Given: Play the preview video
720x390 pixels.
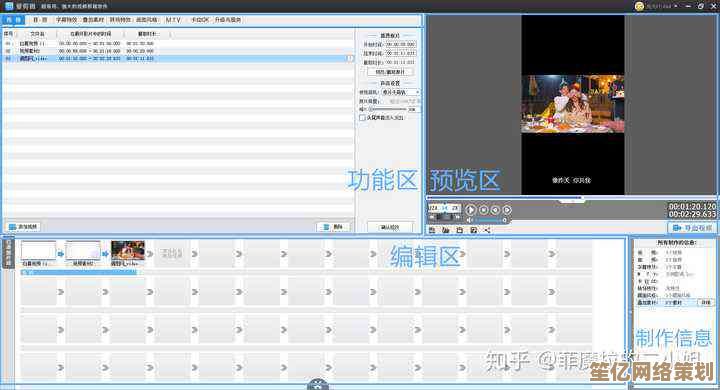Looking at the screenshot, I should pos(471,210).
